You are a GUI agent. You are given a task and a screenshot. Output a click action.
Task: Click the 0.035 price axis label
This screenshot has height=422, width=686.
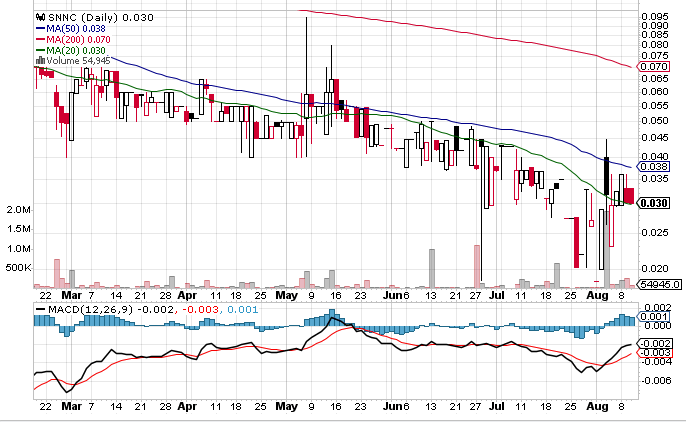tap(655, 178)
